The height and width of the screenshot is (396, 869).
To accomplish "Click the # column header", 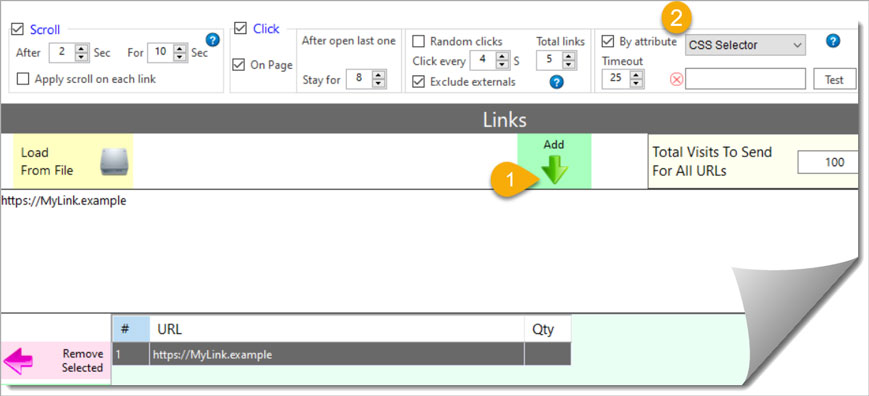I will click(131, 330).
